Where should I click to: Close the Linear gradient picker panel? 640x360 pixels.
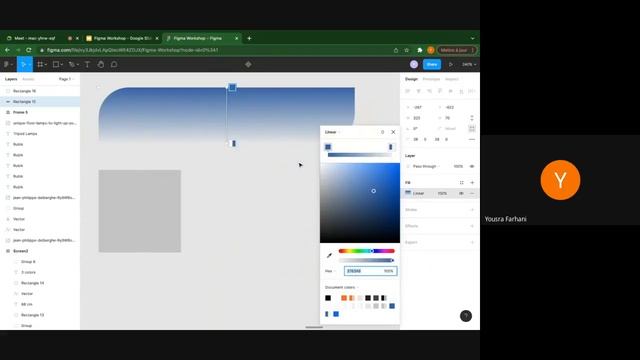[x=393, y=132]
